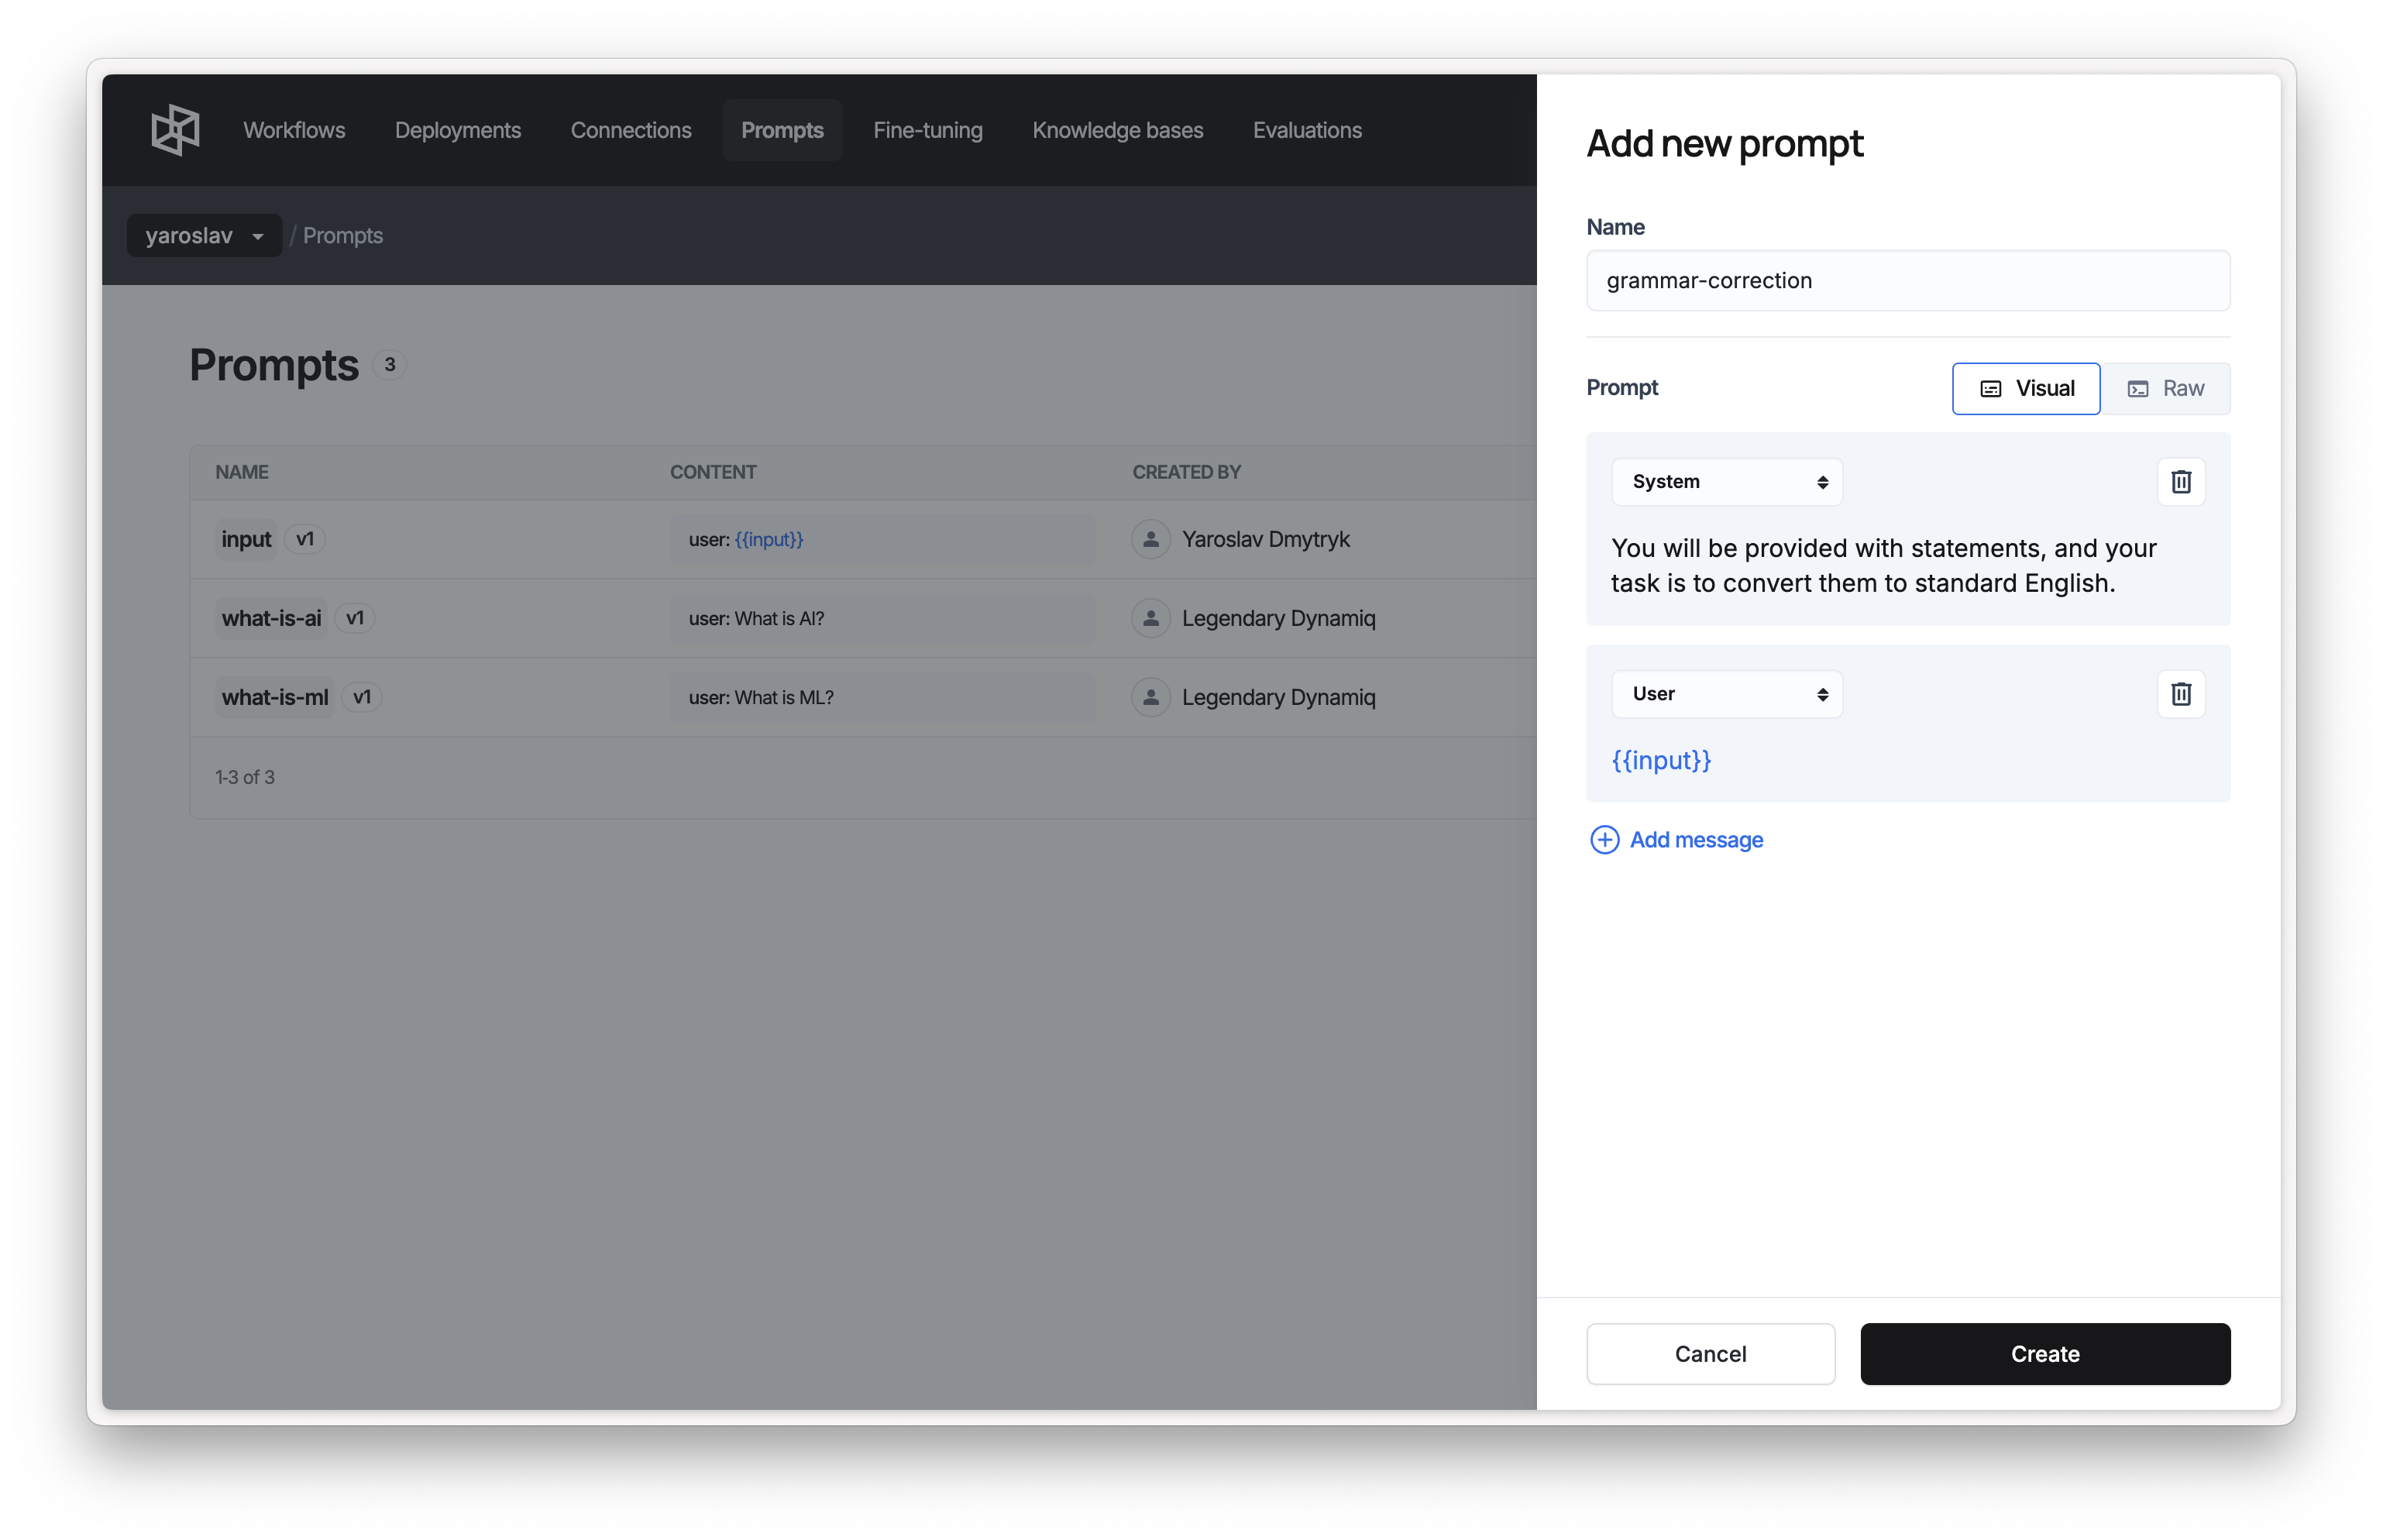This screenshot has width=2383, height=1540.
Task: Open the System role dropdown
Action: [x=1726, y=482]
